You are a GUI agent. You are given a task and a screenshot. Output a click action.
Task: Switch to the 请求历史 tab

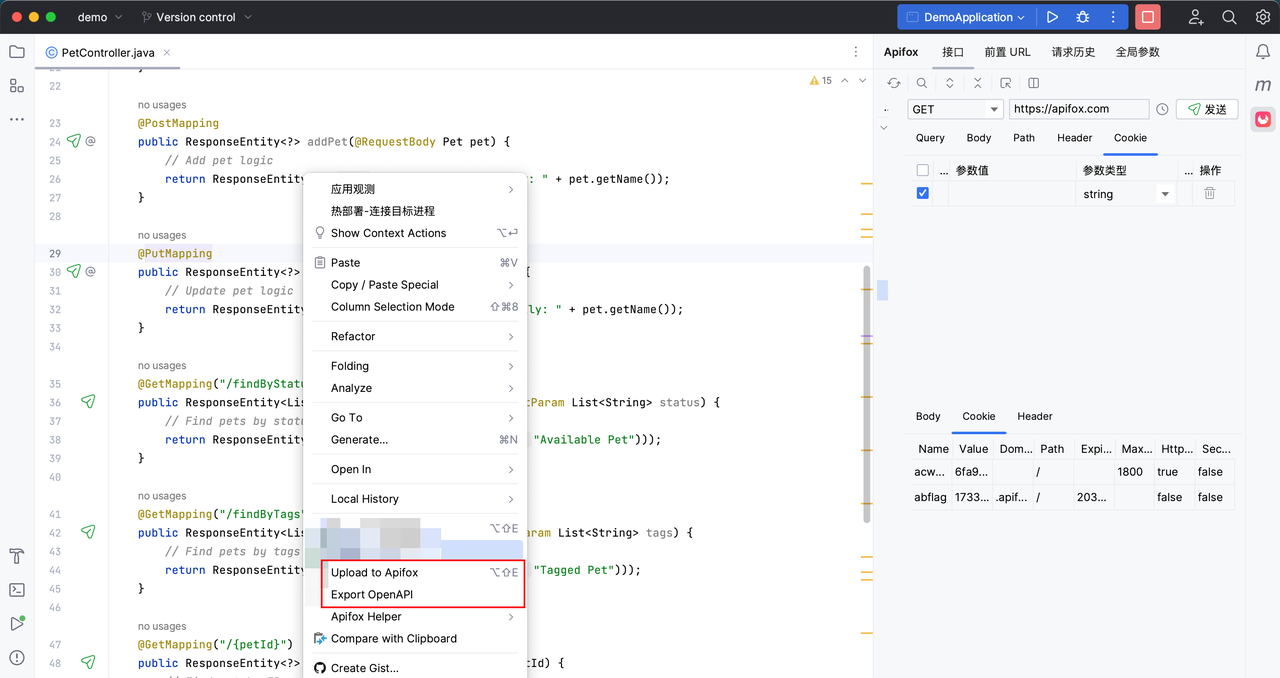point(1073,52)
